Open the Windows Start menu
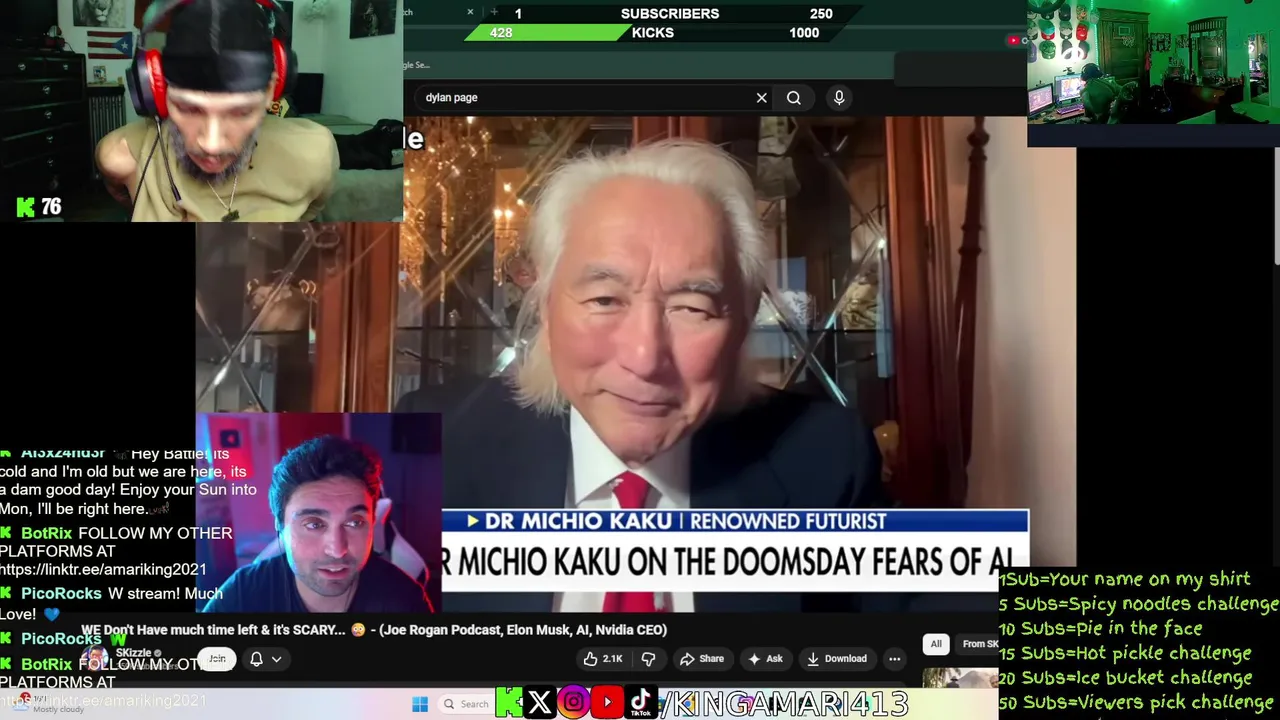The height and width of the screenshot is (720, 1280). [x=420, y=704]
